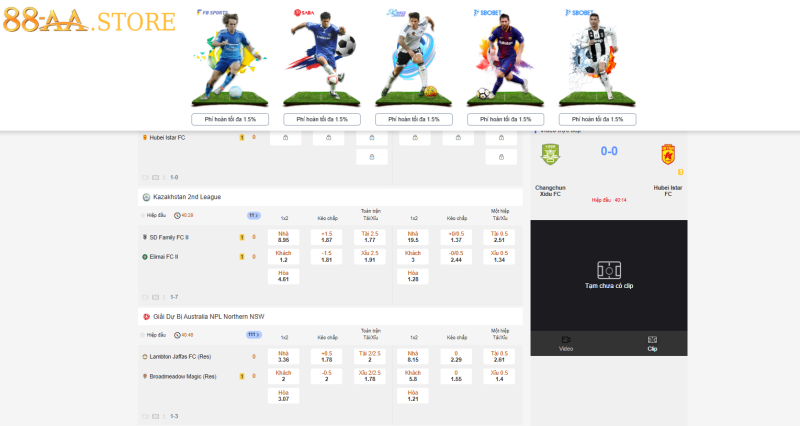Viewport: 800px width, 426px height.
Task: Select Xỉu 0.5 at 1.34
Action: 499,257
